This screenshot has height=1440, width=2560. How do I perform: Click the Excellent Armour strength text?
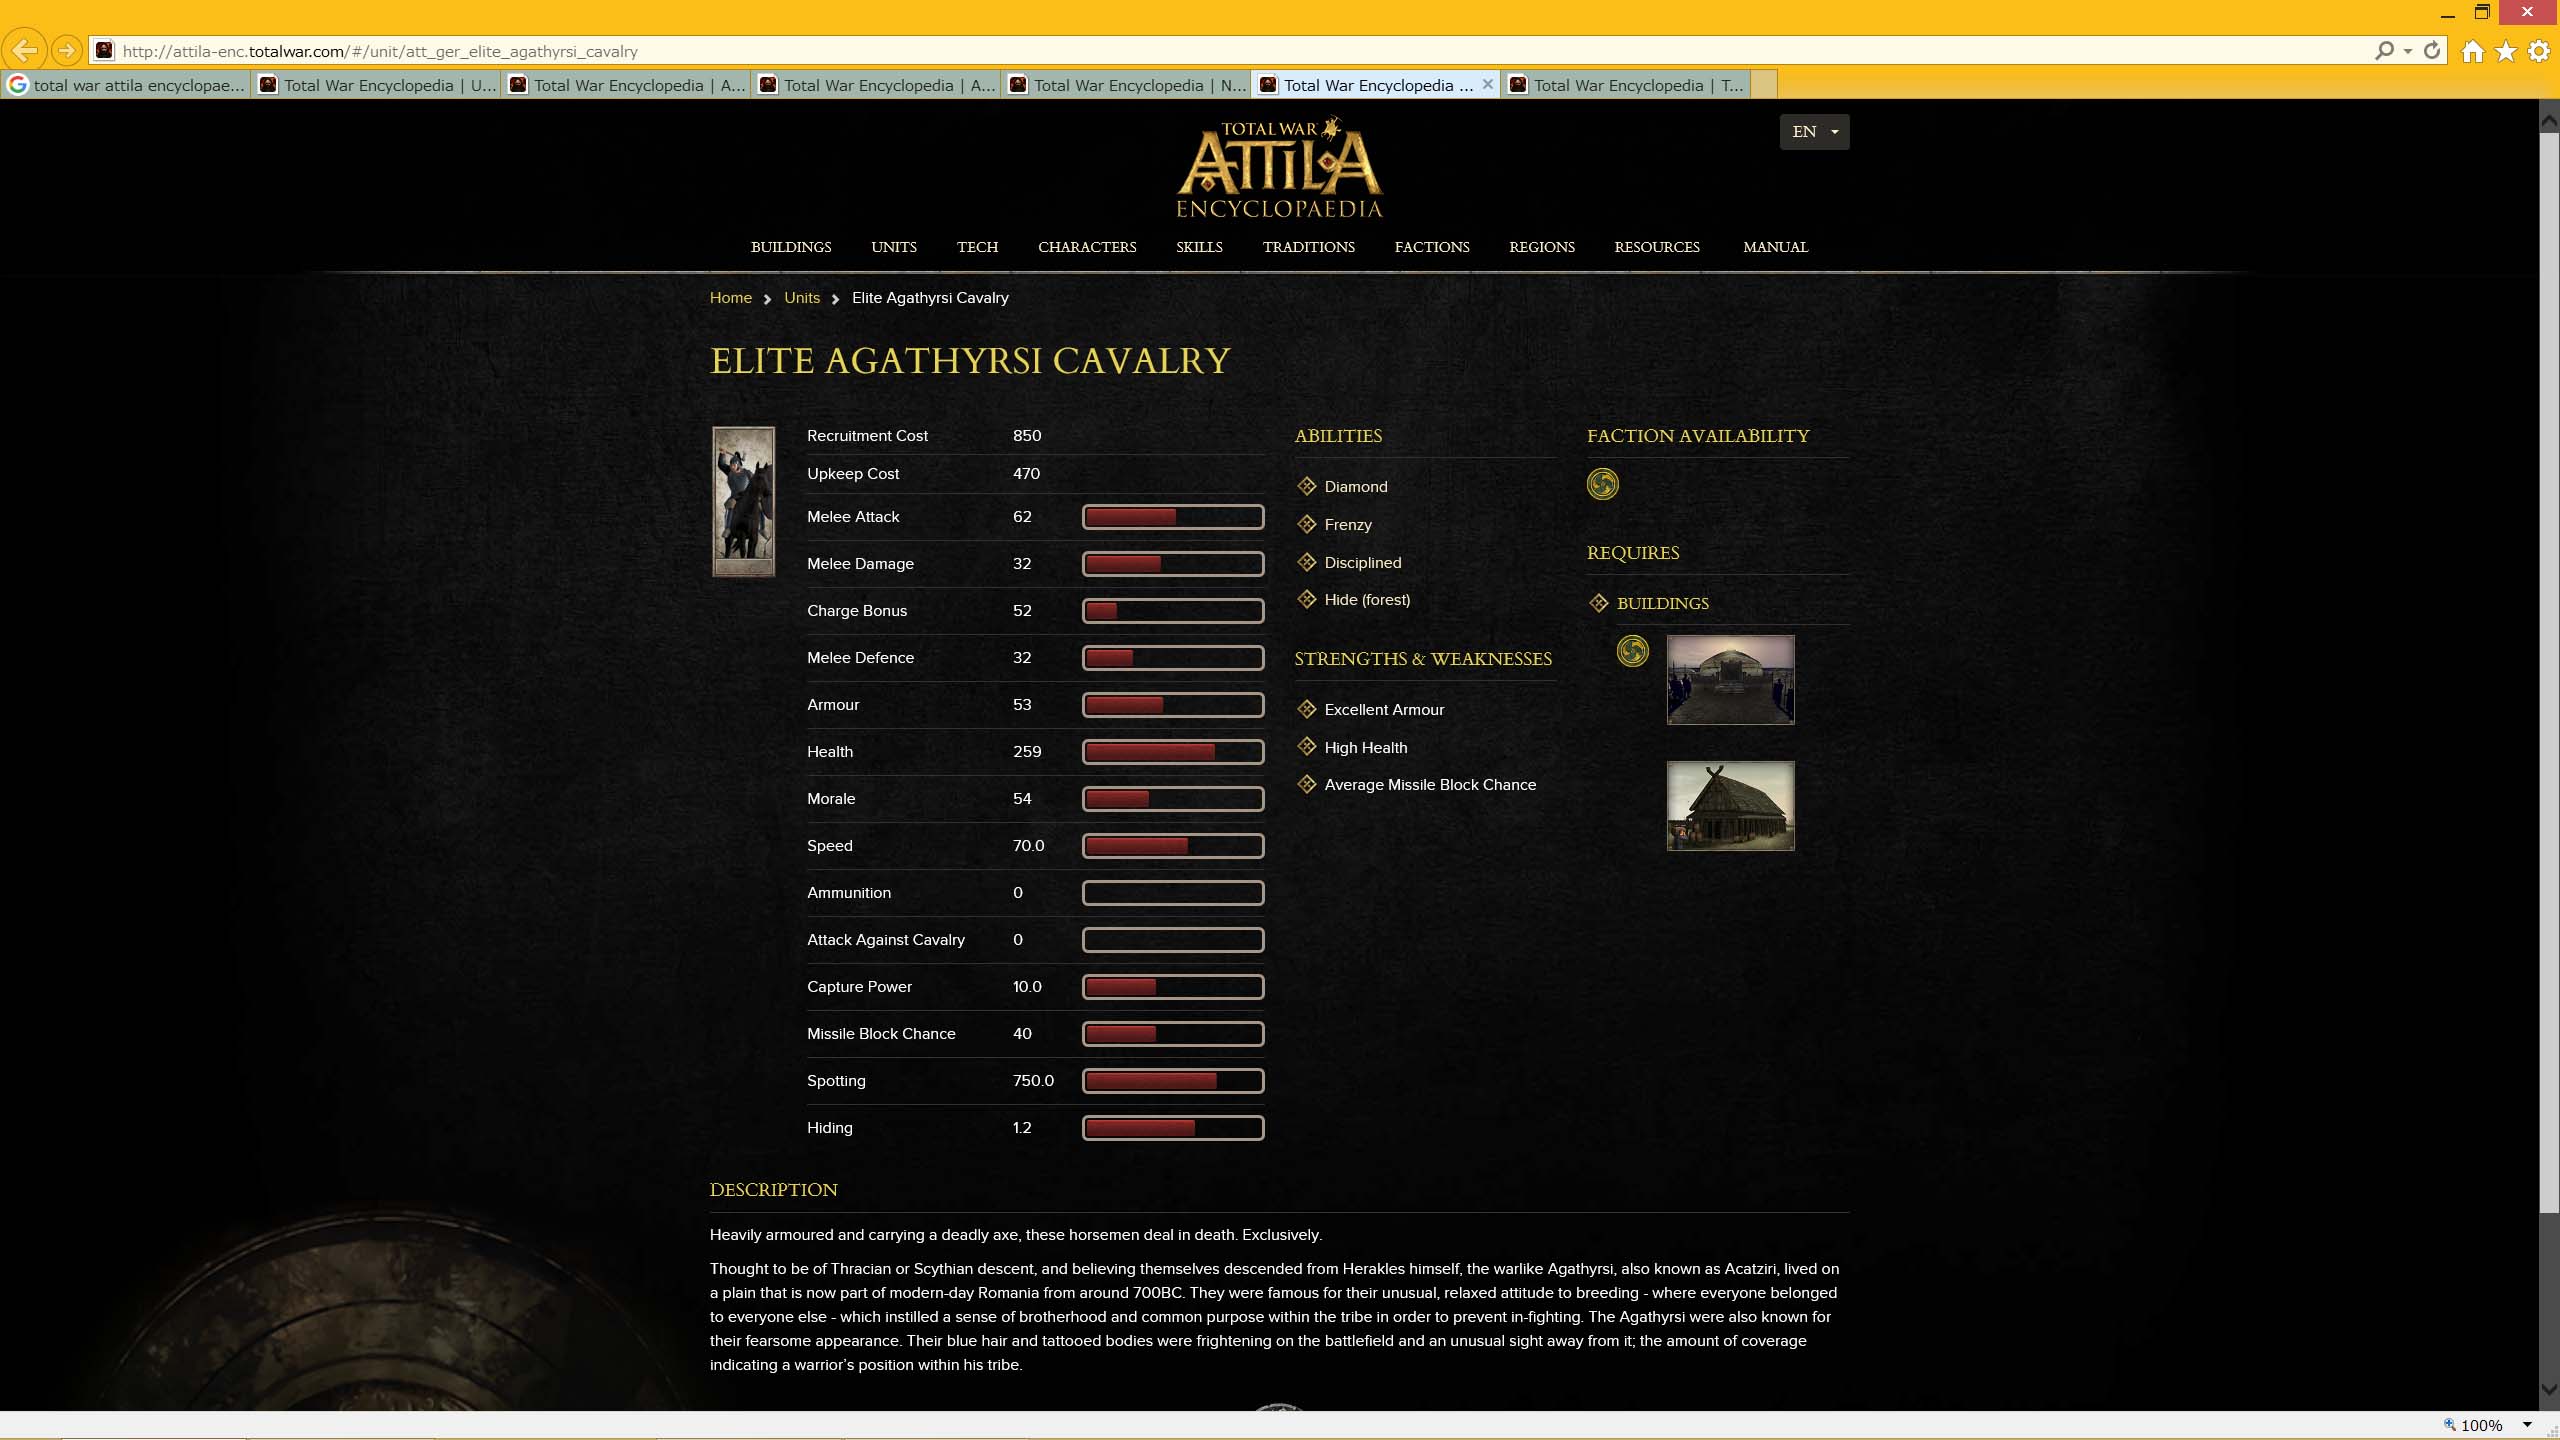[1384, 710]
